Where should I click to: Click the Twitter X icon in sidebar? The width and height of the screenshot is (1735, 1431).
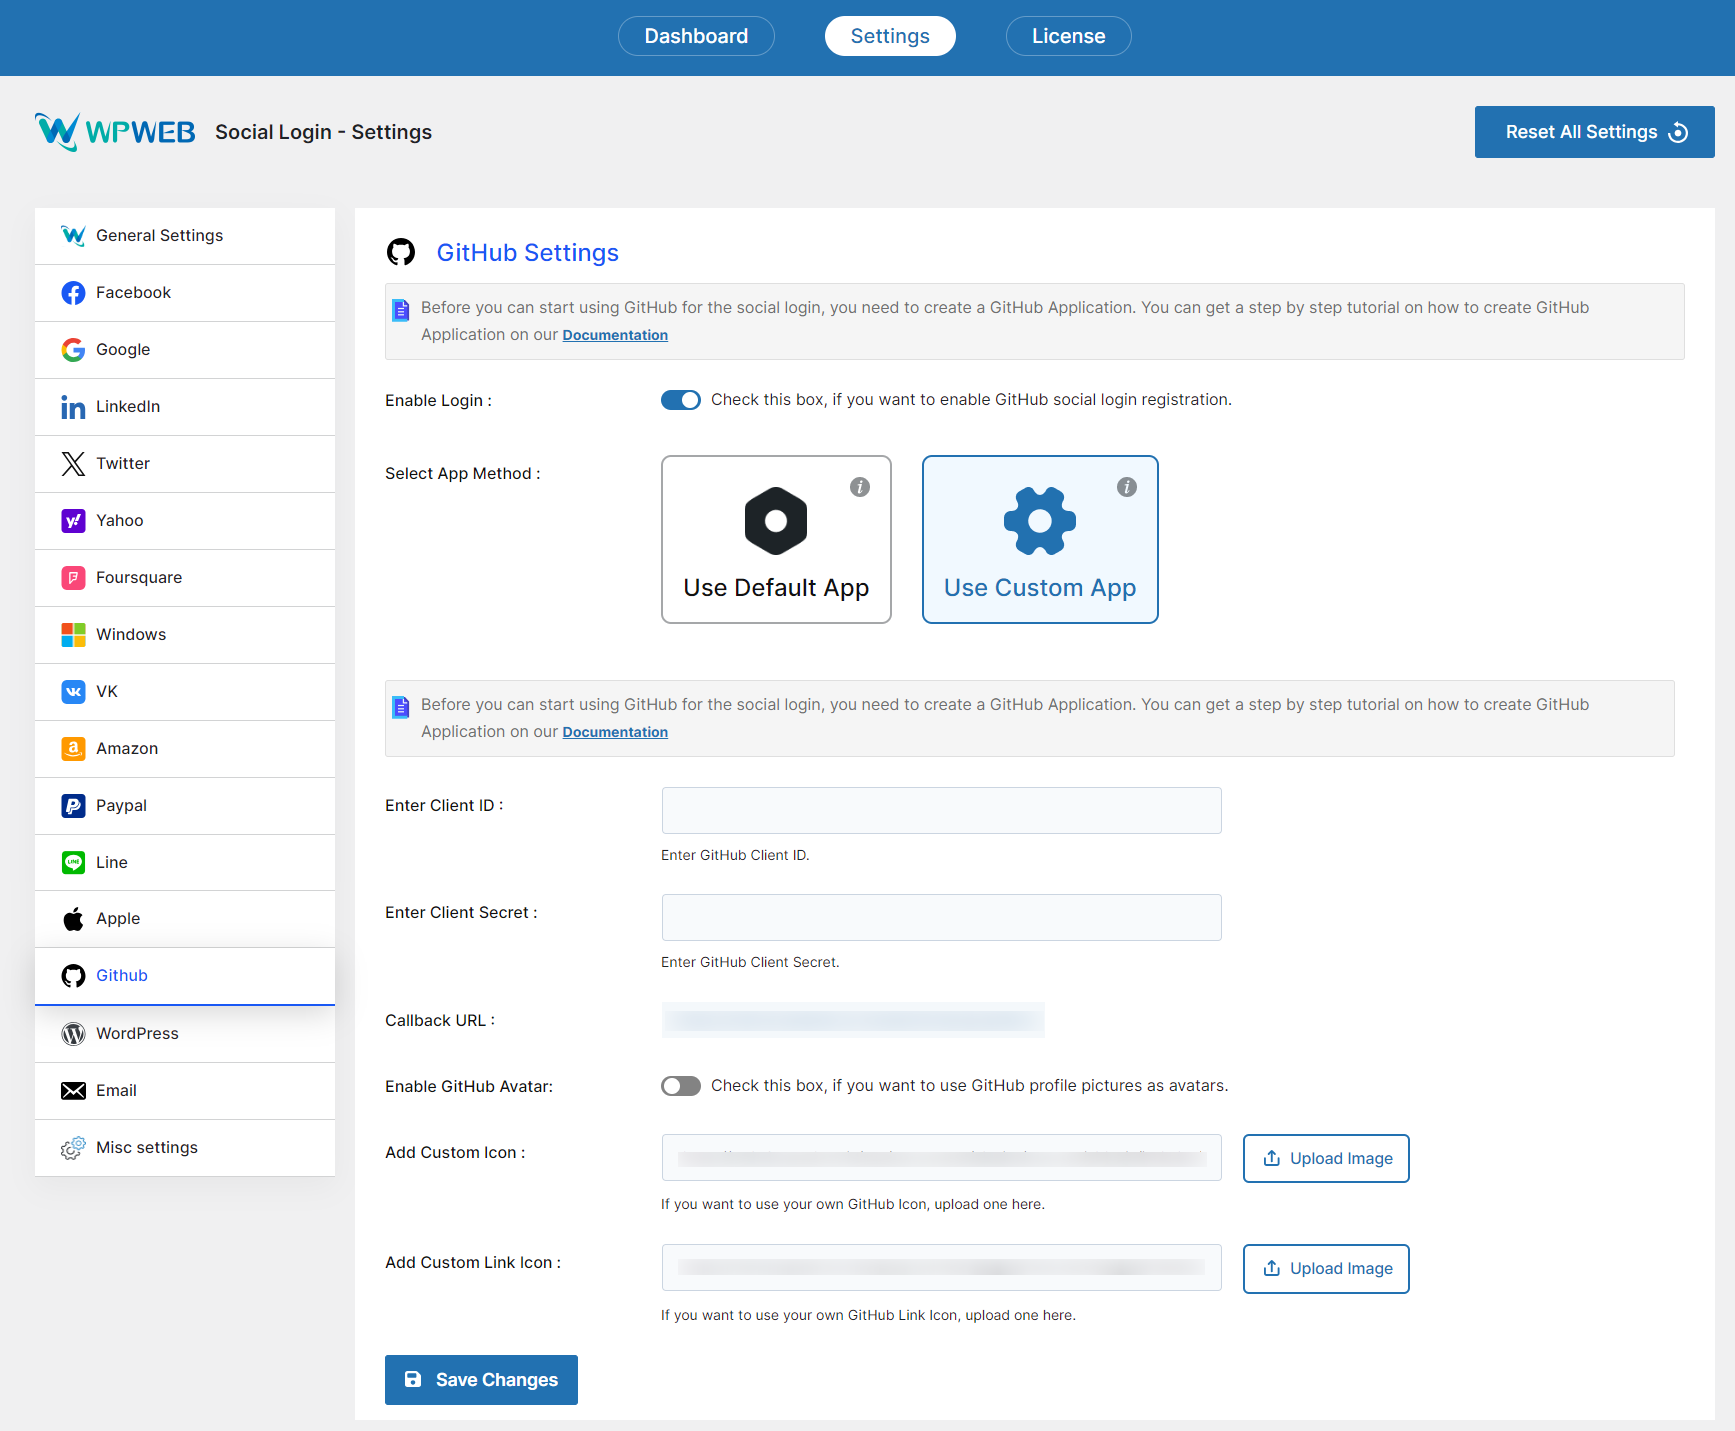coord(73,463)
